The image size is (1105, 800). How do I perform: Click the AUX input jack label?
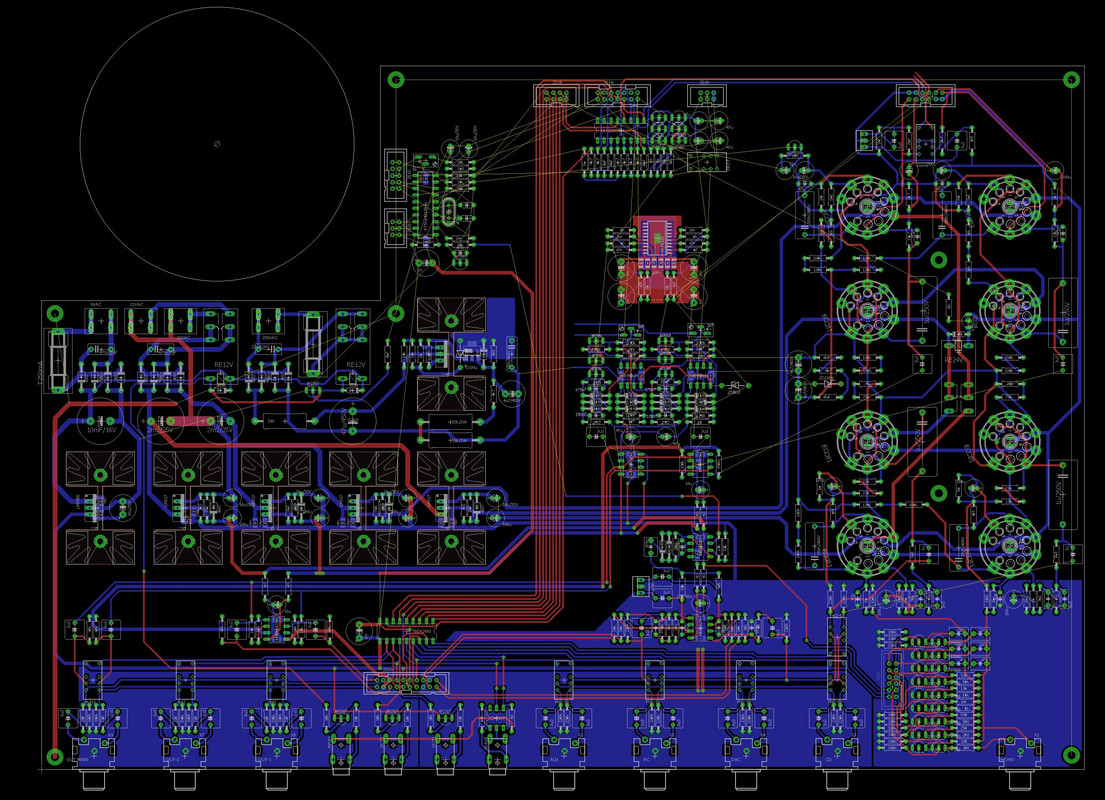coord(552,760)
